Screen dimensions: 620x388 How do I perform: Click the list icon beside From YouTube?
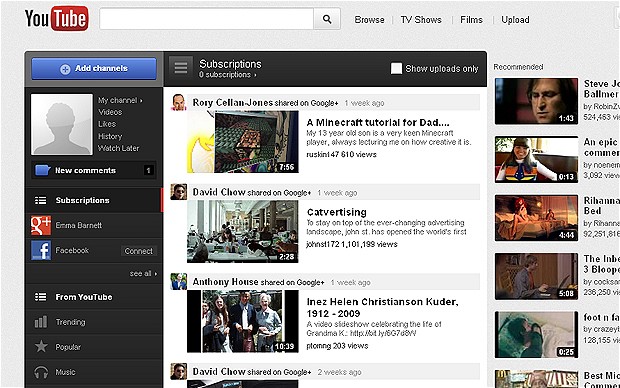coord(40,297)
